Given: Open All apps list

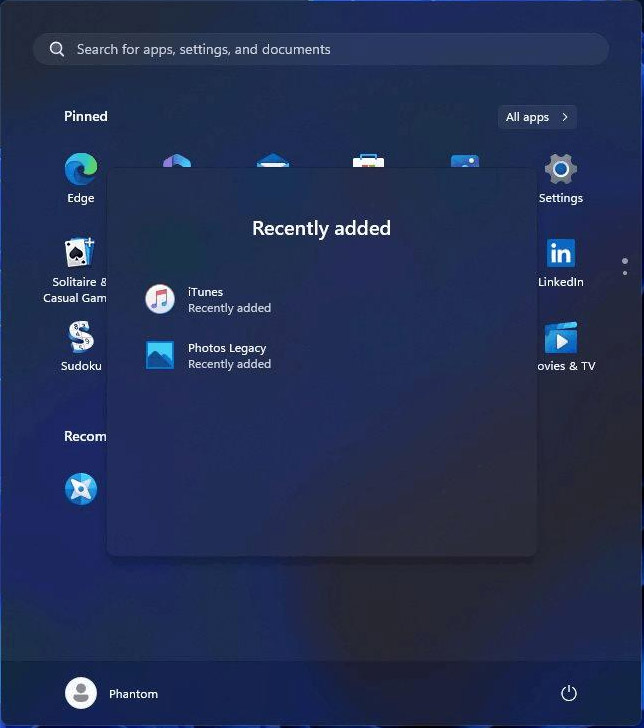Looking at the screenshot, I should click(537, 117).
